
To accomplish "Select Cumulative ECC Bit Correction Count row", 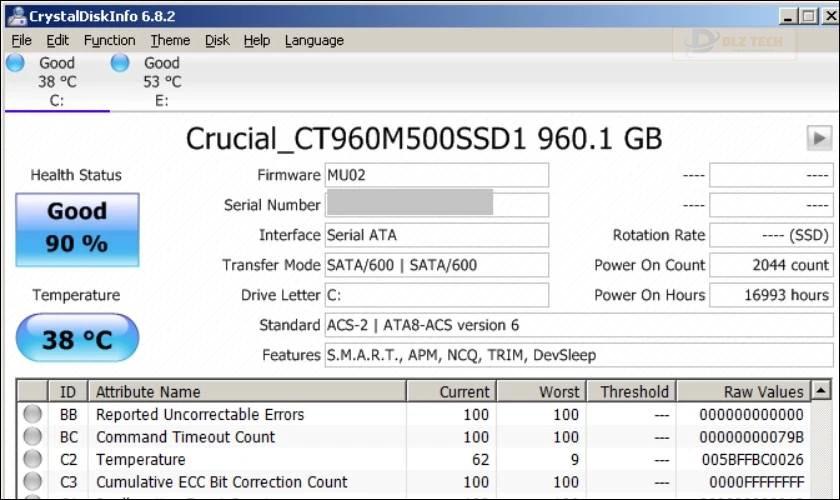I will pyautogui.click(x=414, y=482).
